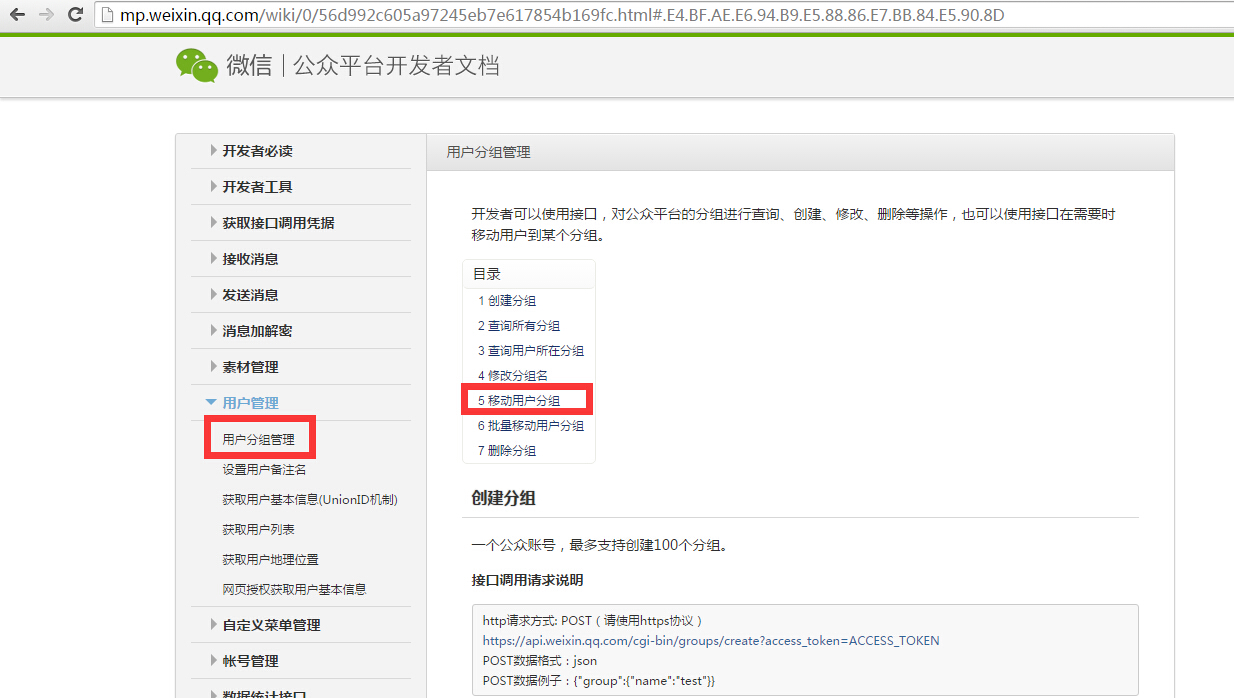Click the WeChat logo in header
This screenshot has height=698, width=1234.
(196, 65)
